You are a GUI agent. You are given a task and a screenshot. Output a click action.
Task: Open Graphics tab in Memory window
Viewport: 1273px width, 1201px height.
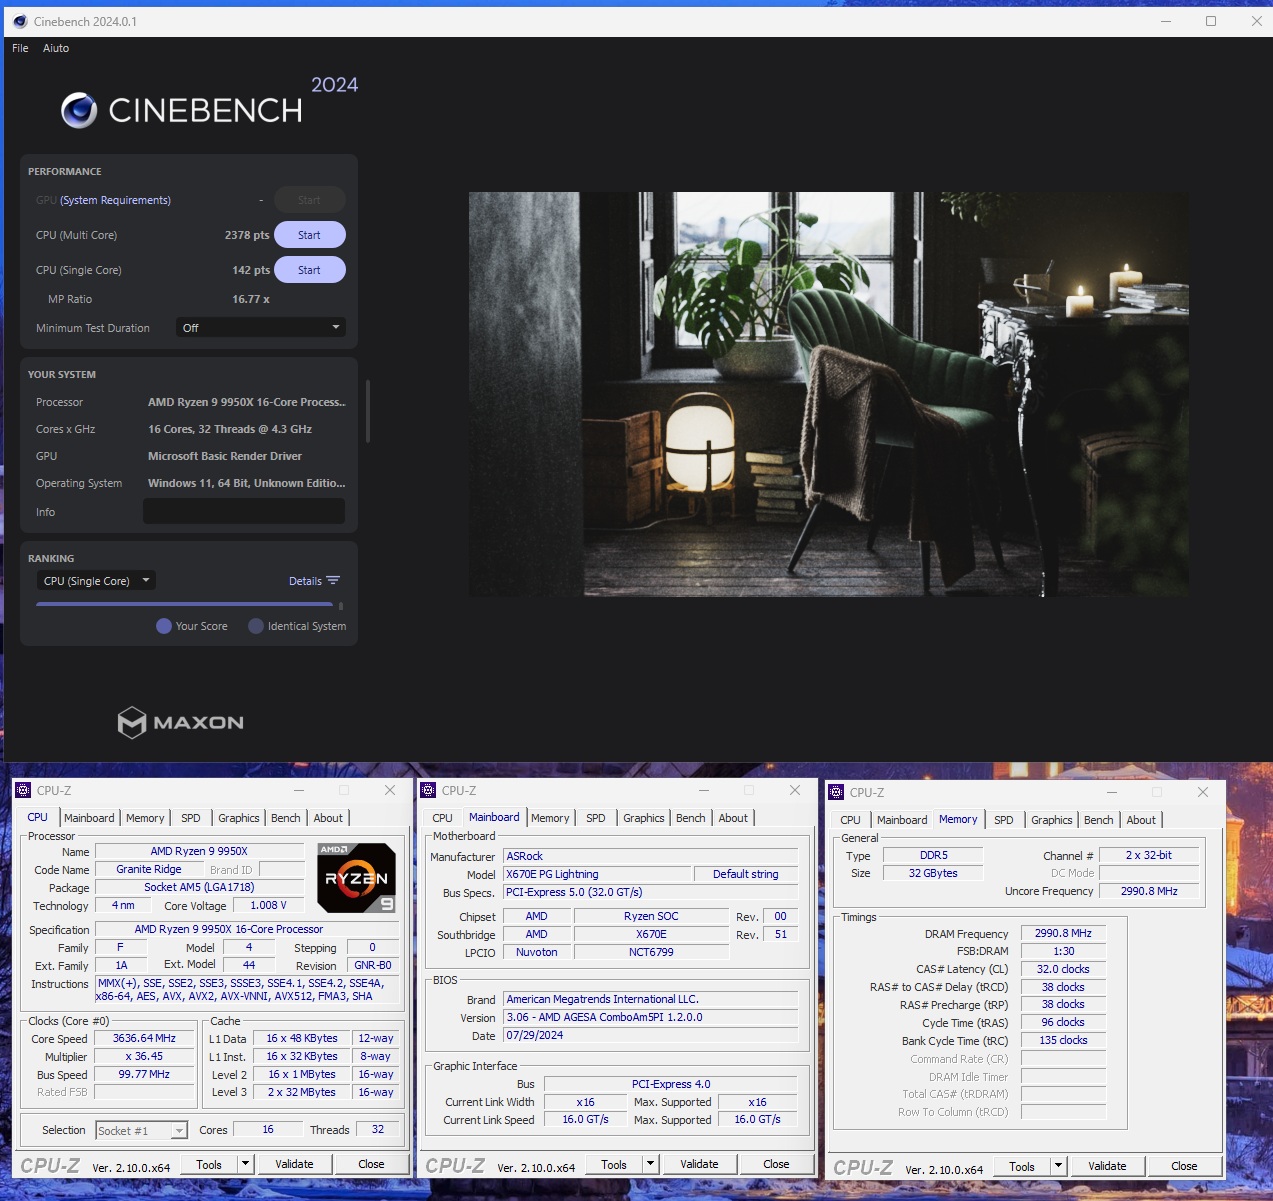pos(1052,820)
